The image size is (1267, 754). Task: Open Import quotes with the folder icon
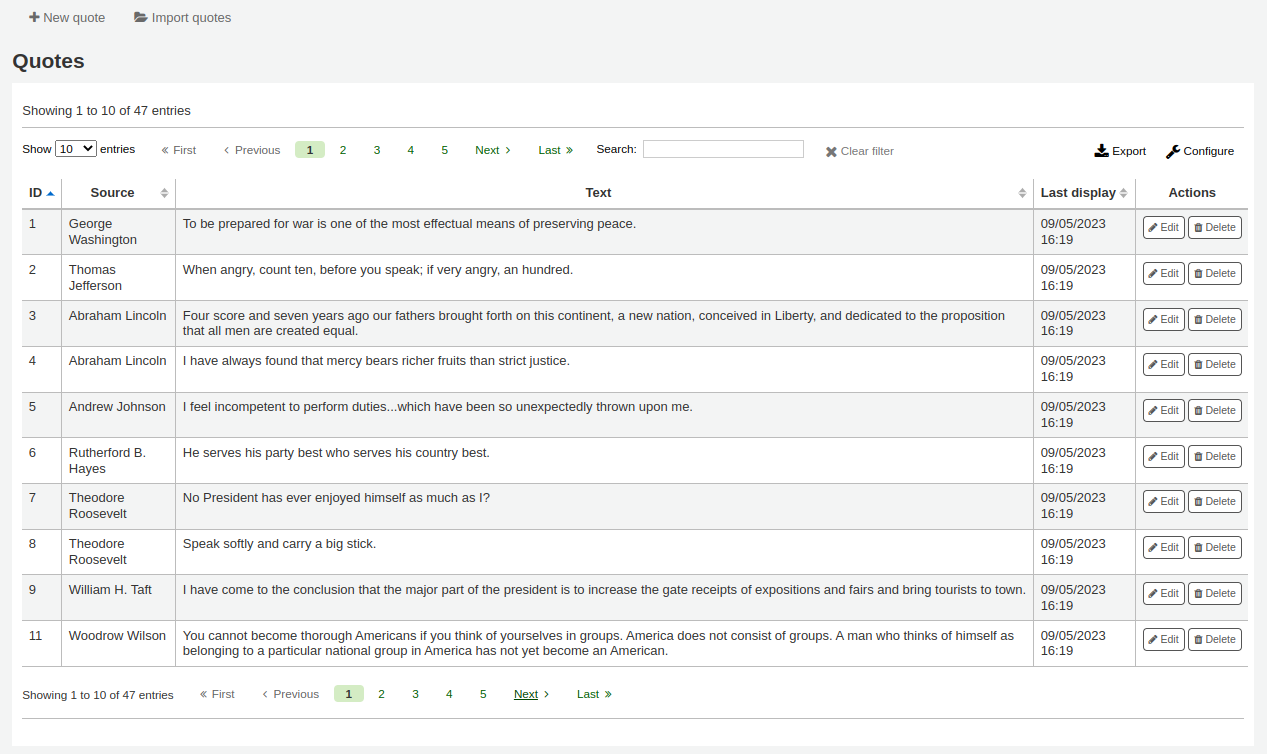pos(140,17)
